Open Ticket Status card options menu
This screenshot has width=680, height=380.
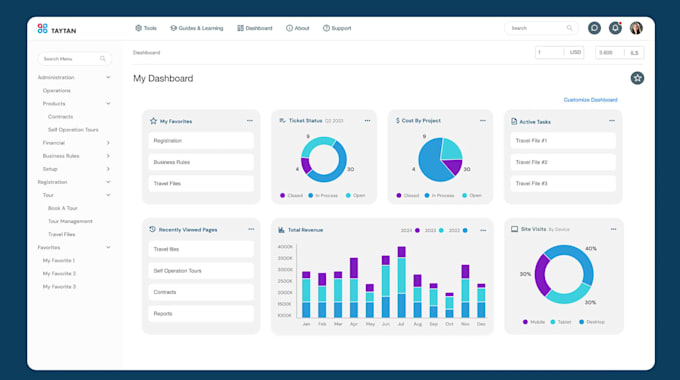pyautogui.click(x=367, y=121)
